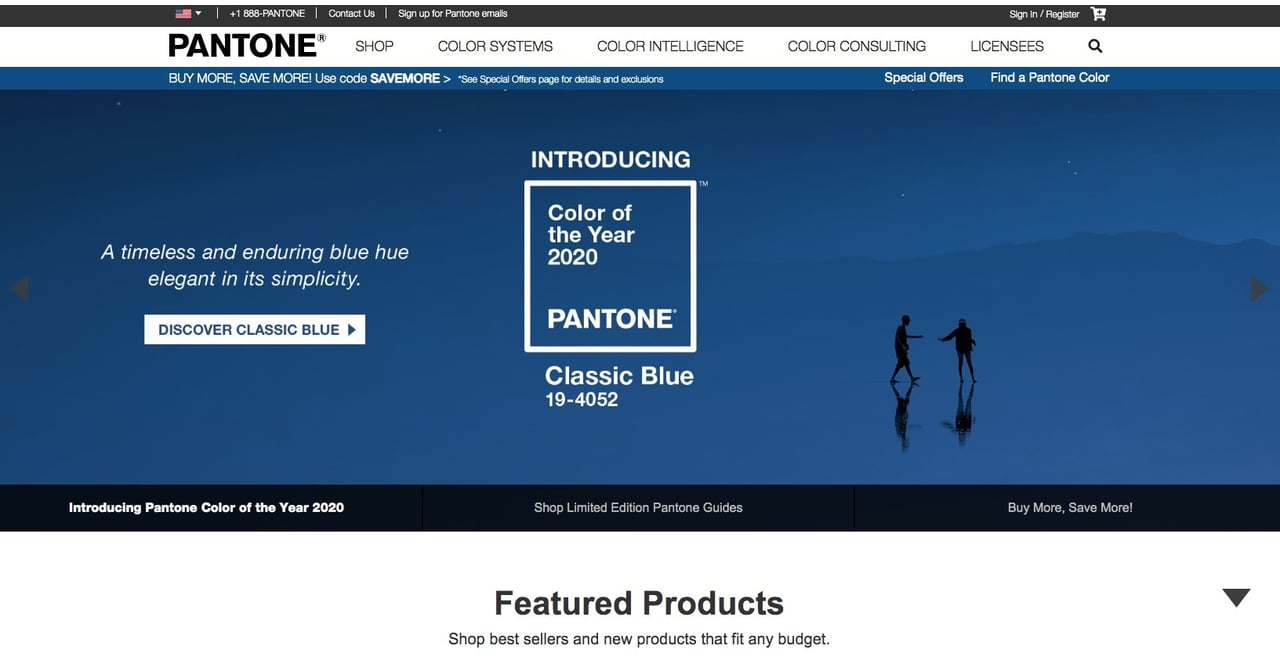Screen dimensions: 1280x670
Task: Open the US flag country selector
Action: click(x=188, y=14)
